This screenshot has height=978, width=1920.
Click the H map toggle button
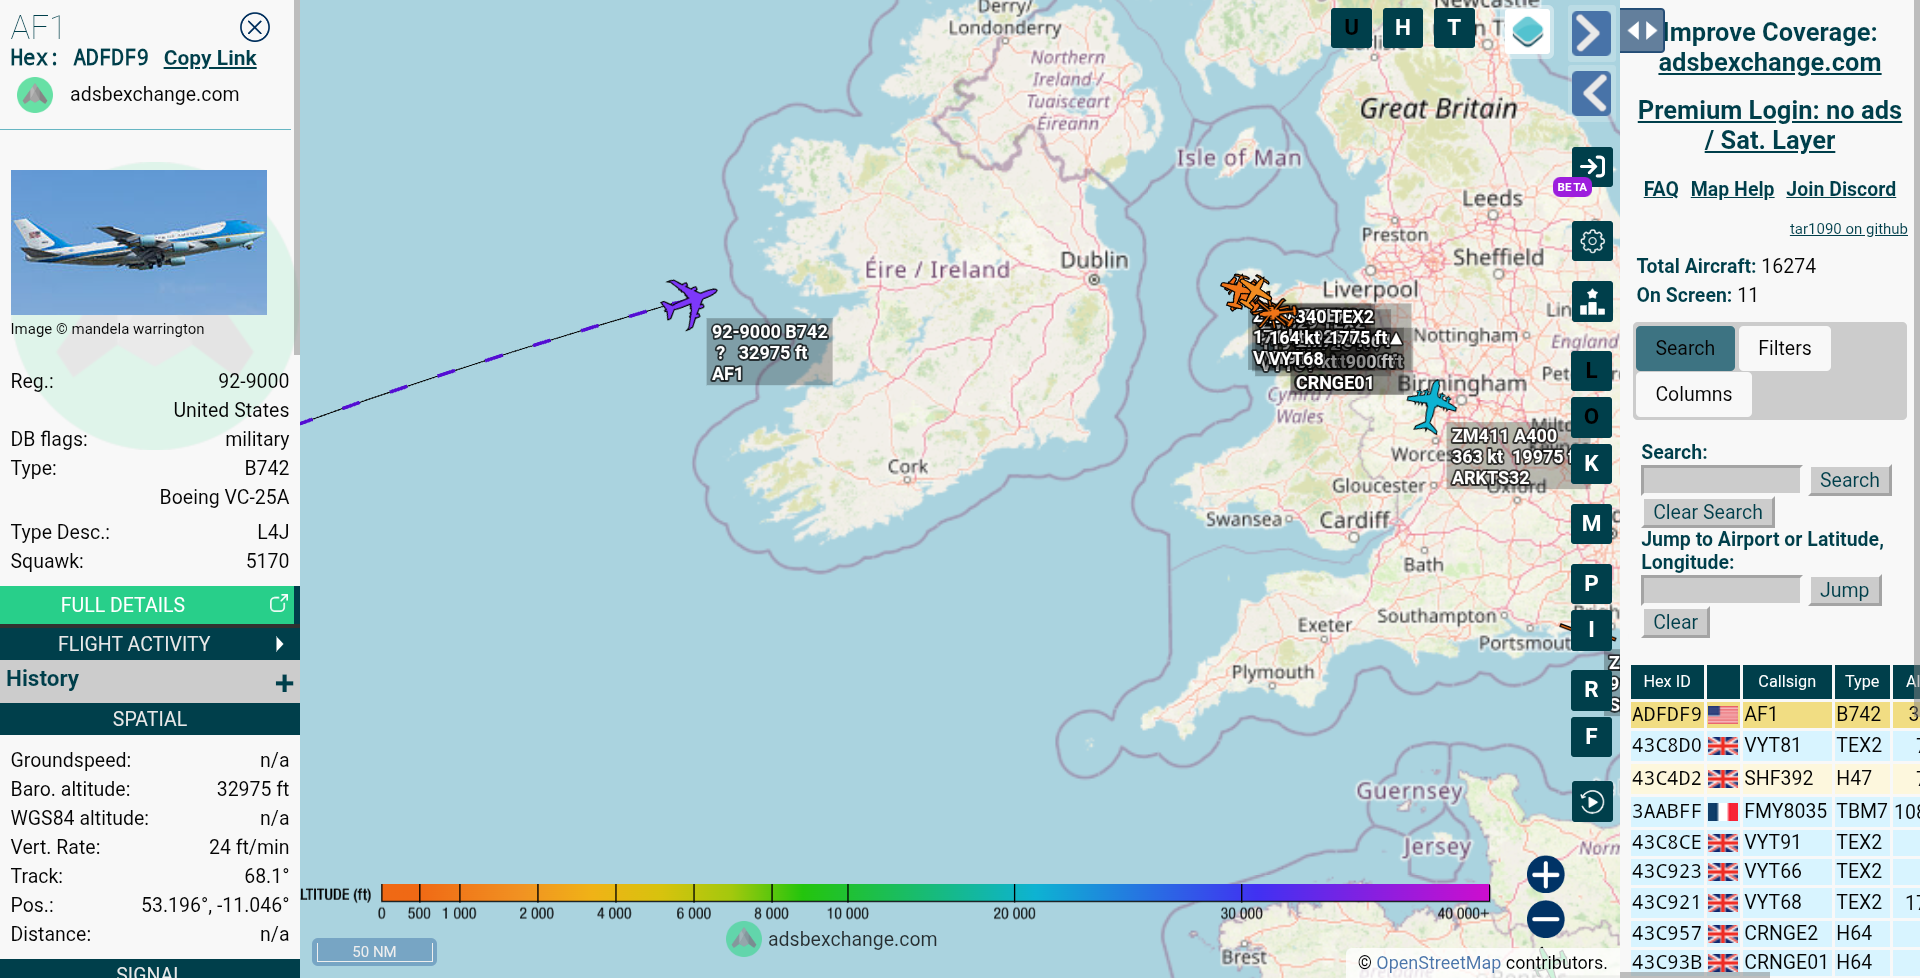1403,28
